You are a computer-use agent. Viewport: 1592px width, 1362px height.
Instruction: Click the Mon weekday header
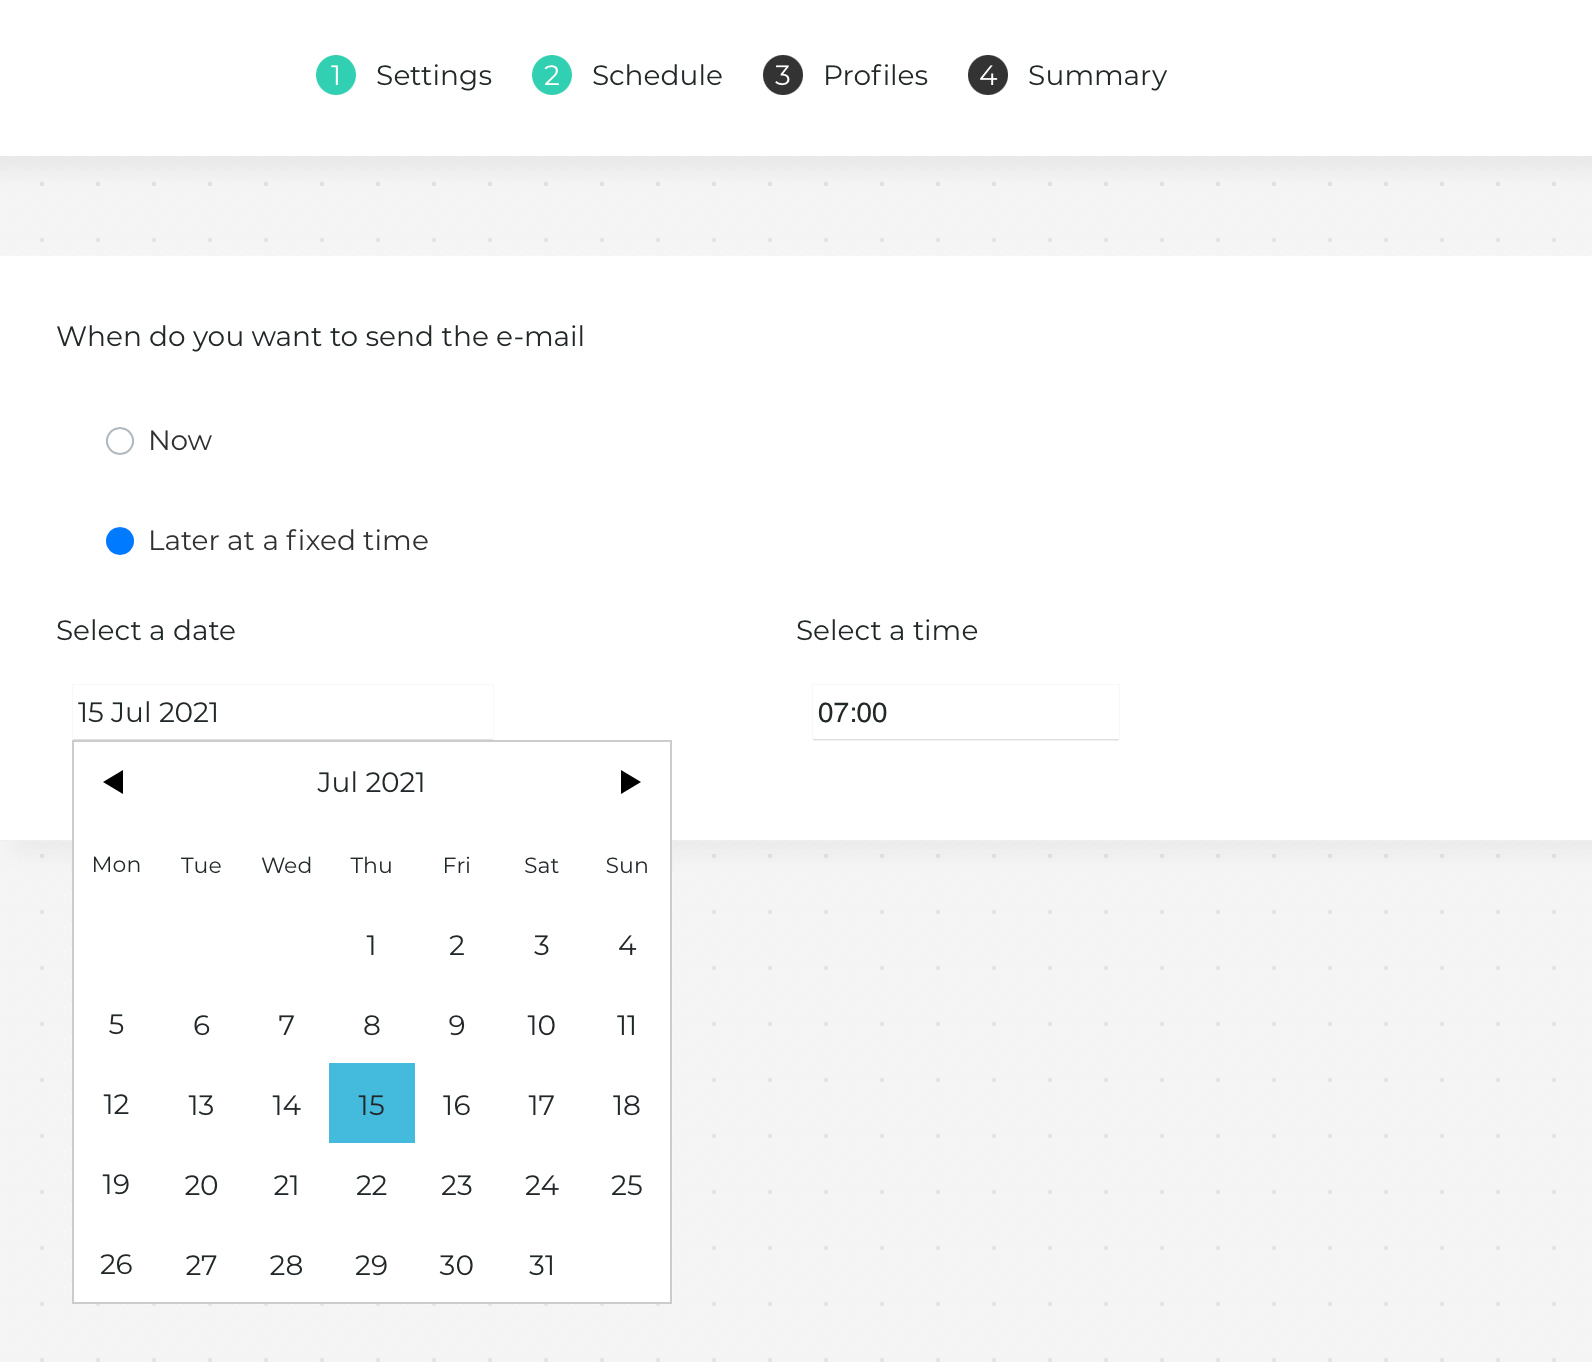point(116,865)
